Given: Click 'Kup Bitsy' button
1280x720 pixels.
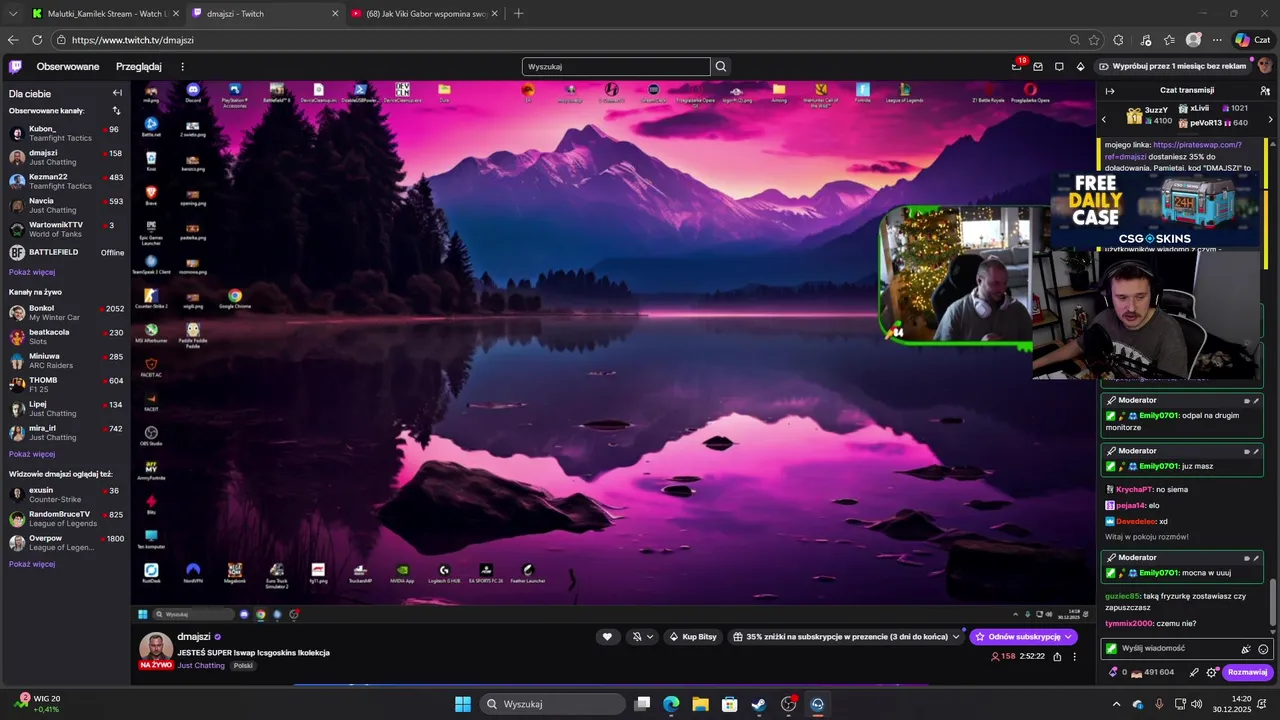Looking at the screenshot, I should [x=693, y=637].
